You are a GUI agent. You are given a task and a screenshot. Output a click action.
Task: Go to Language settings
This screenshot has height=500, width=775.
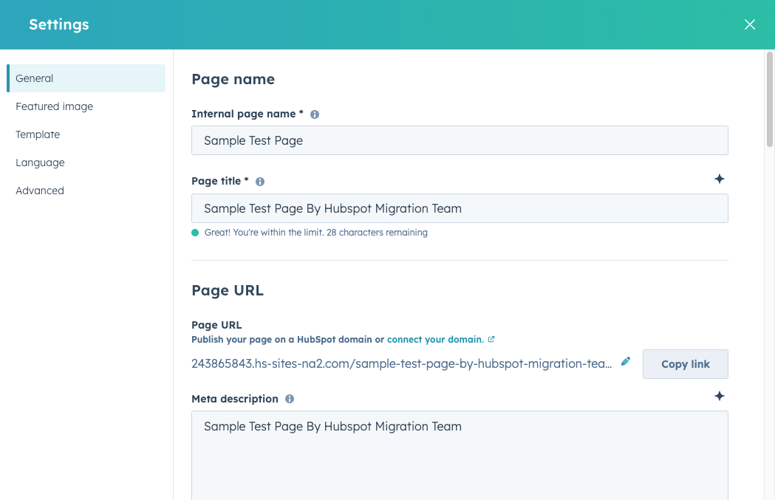(40, 163)
